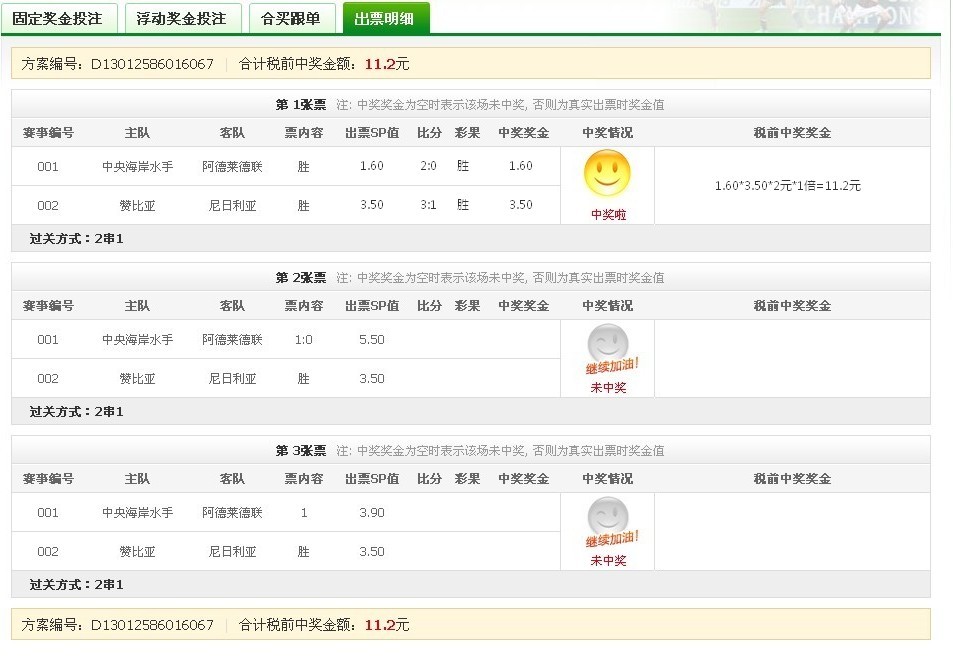Click the bottom plan number D13012586016067
Viewport: 953px width, 657px height.
point(152,625)
